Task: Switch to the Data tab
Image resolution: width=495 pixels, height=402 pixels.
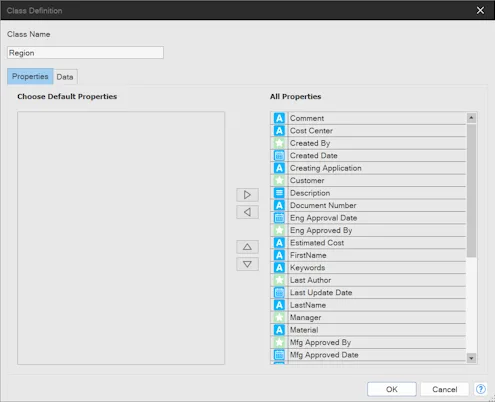Action: (65, 77)
